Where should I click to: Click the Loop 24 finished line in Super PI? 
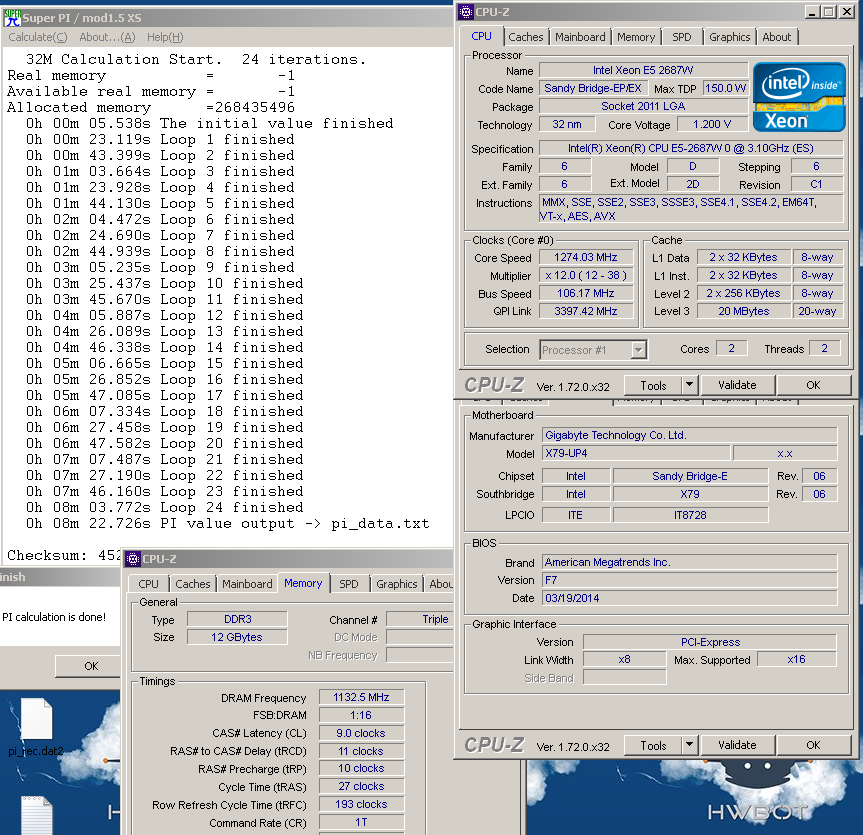point(165,507)
